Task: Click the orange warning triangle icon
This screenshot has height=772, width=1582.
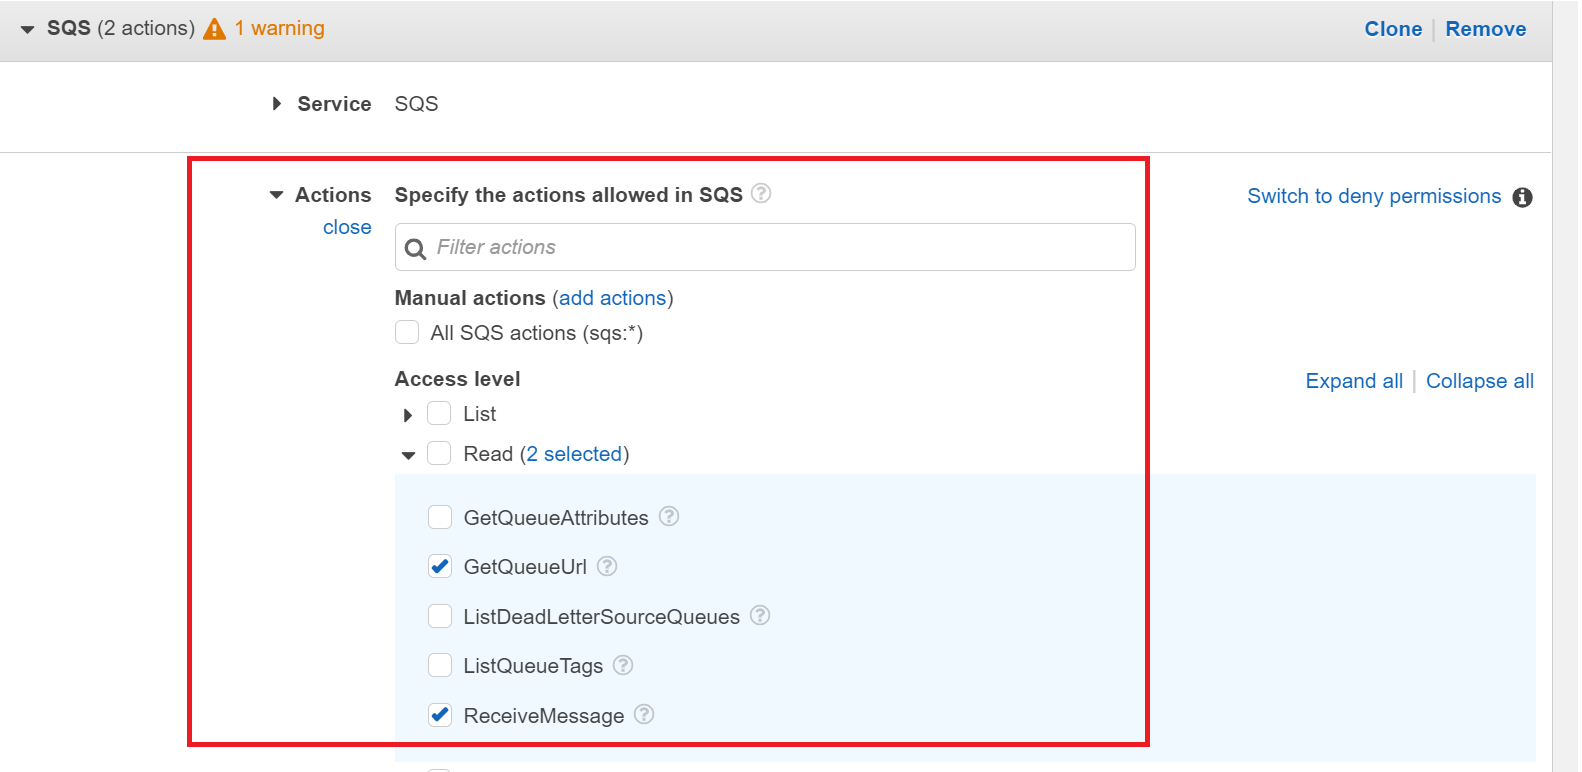Action: [214, 29]
